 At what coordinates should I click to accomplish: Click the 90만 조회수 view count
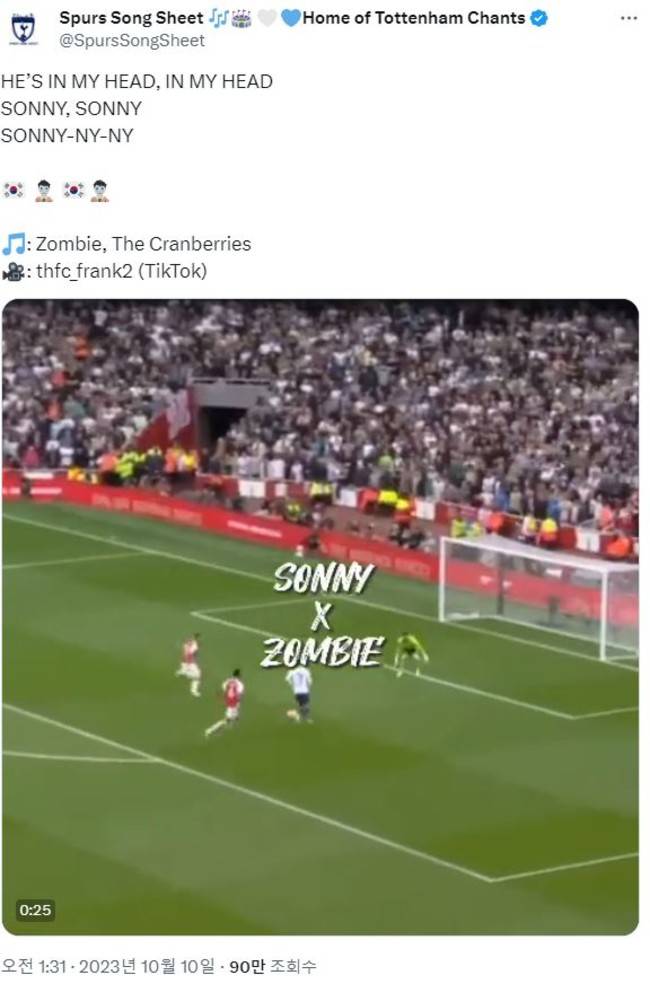pyautogui.click(x=273, y=966)
